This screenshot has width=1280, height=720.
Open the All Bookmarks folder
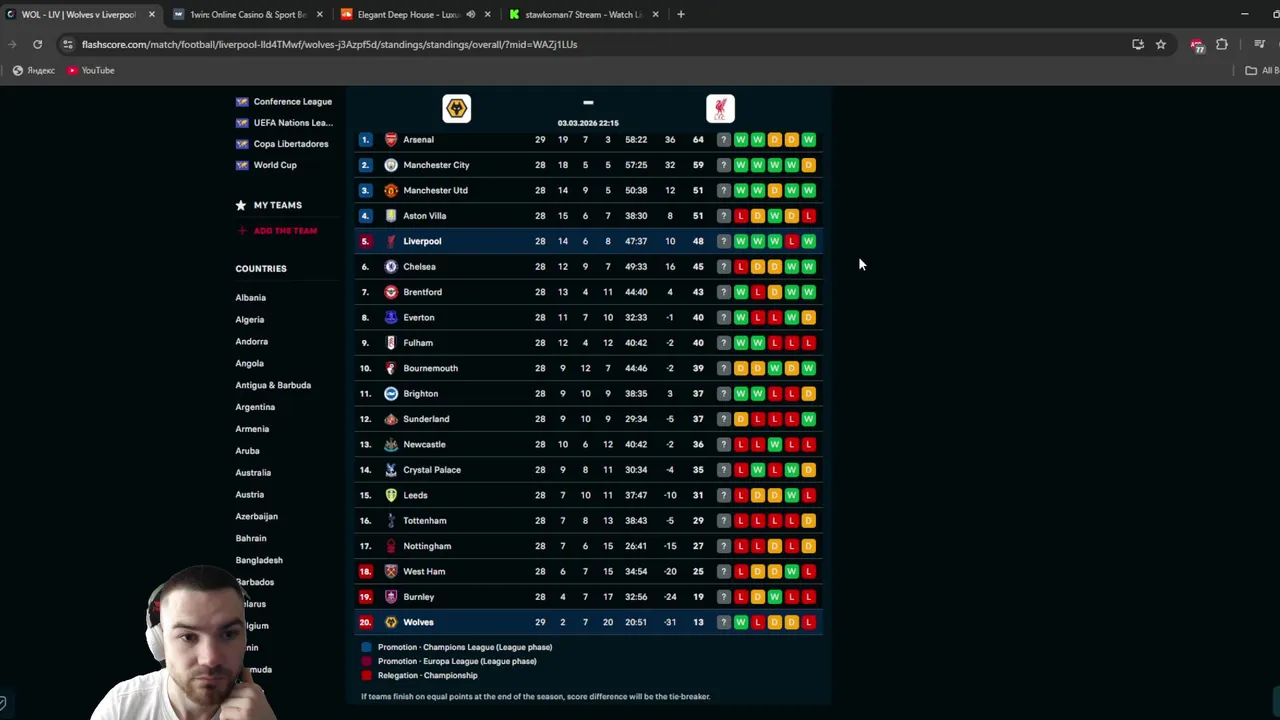click(x=1262, y=71)
